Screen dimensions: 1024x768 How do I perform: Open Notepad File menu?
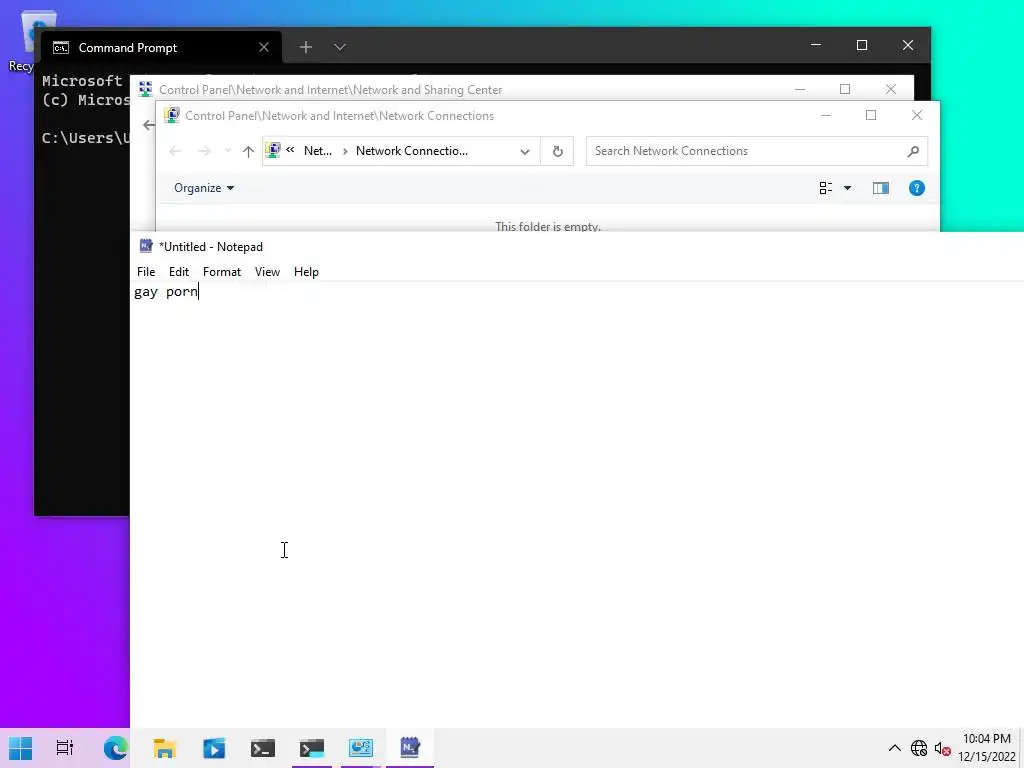click(146, 272)
